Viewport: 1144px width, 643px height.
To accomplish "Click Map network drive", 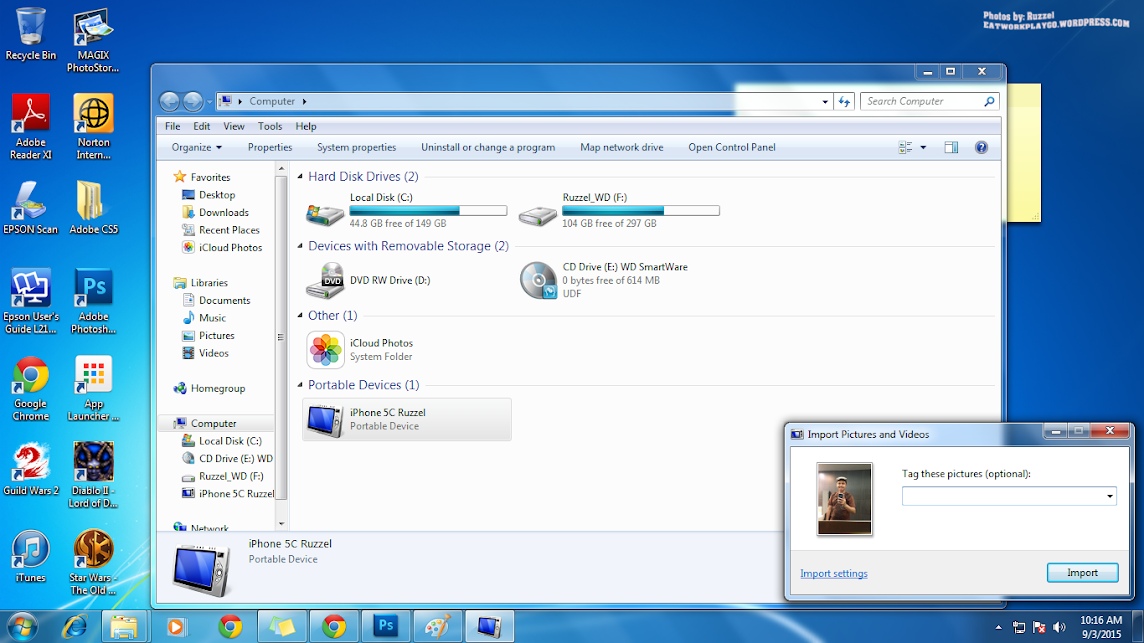I will (622, 147).
